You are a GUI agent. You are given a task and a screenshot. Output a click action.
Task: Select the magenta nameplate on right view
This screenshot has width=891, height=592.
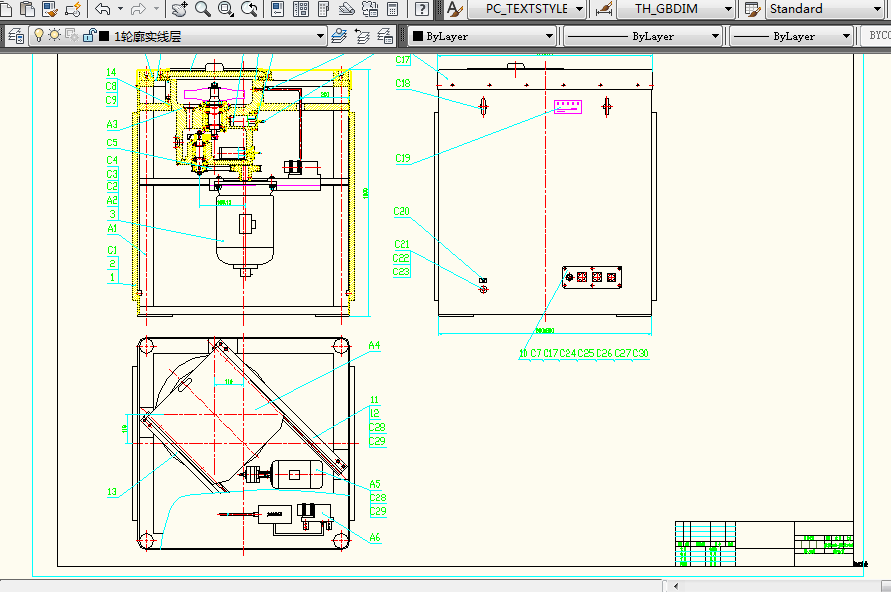(x=568, y=107)
